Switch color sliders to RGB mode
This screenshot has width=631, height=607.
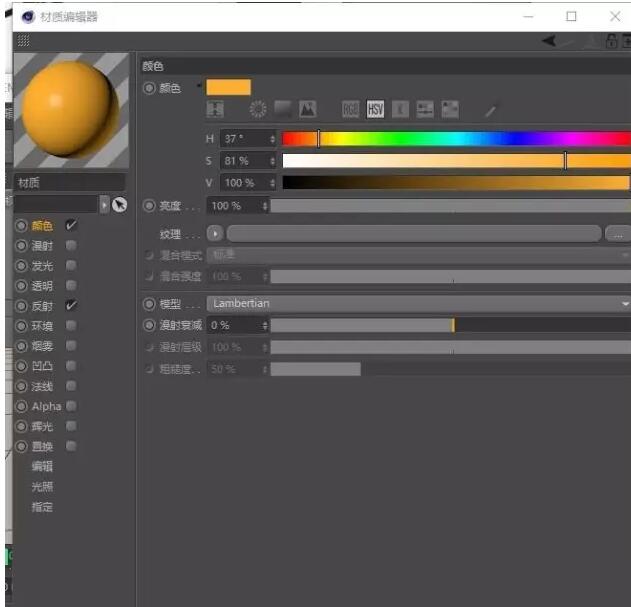[x=351, y=109]
